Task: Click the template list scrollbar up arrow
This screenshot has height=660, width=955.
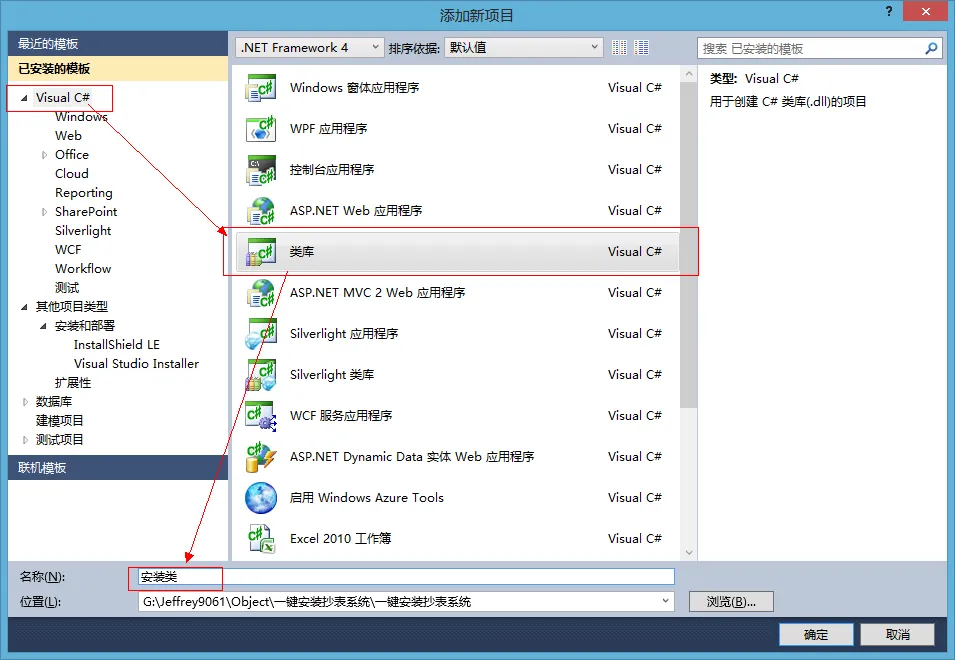Action: pos(689,74)
